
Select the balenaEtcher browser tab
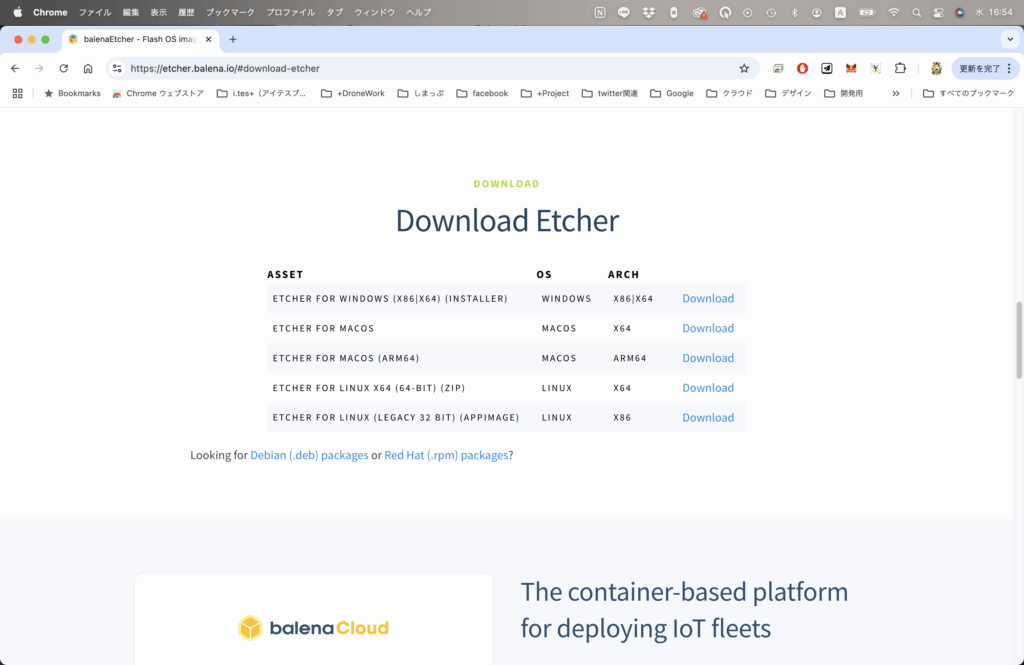(x=140, y=39)
